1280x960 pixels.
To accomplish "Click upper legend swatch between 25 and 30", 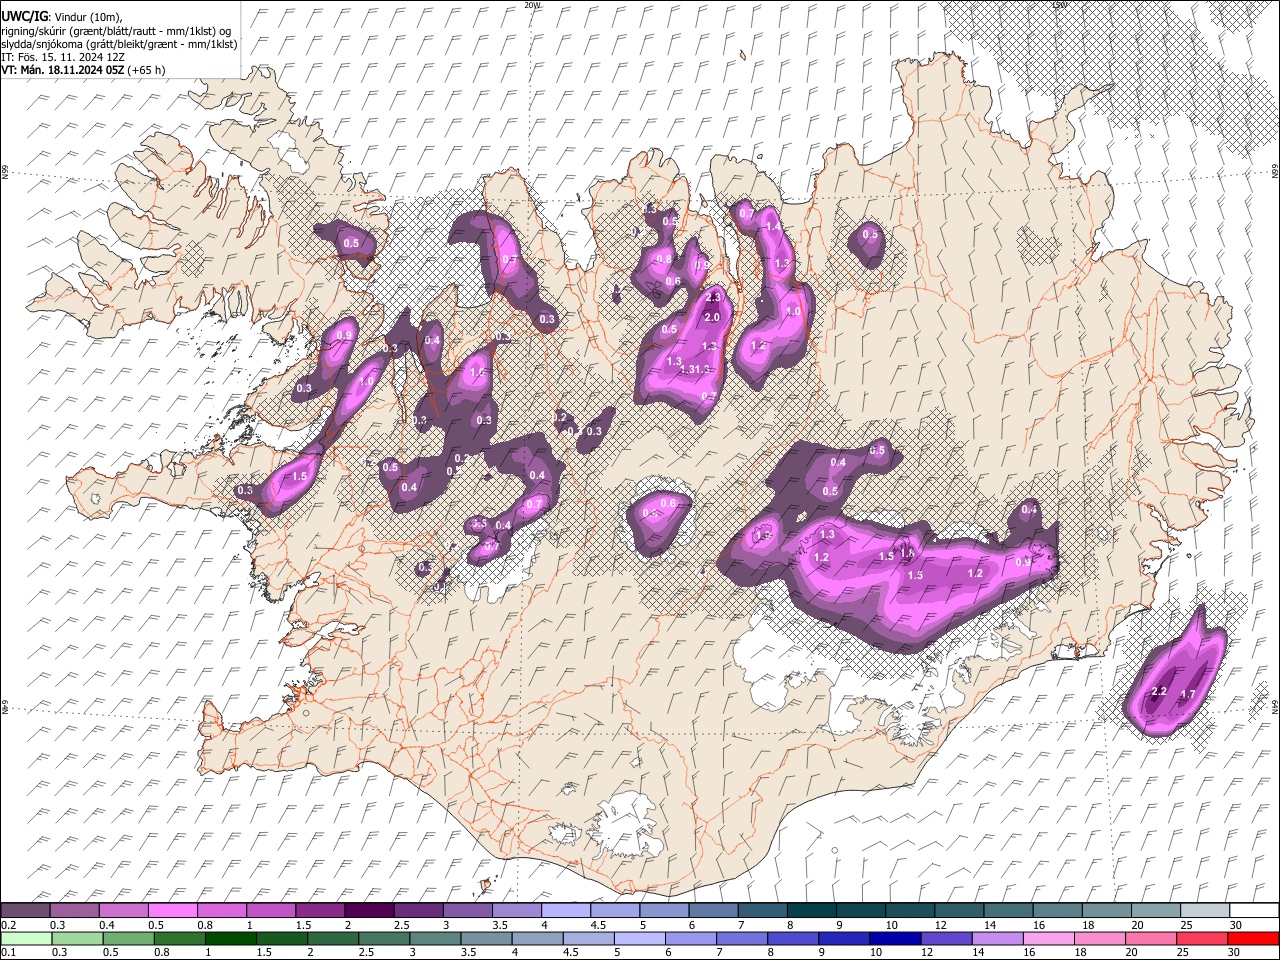I will click(1206, 911).
